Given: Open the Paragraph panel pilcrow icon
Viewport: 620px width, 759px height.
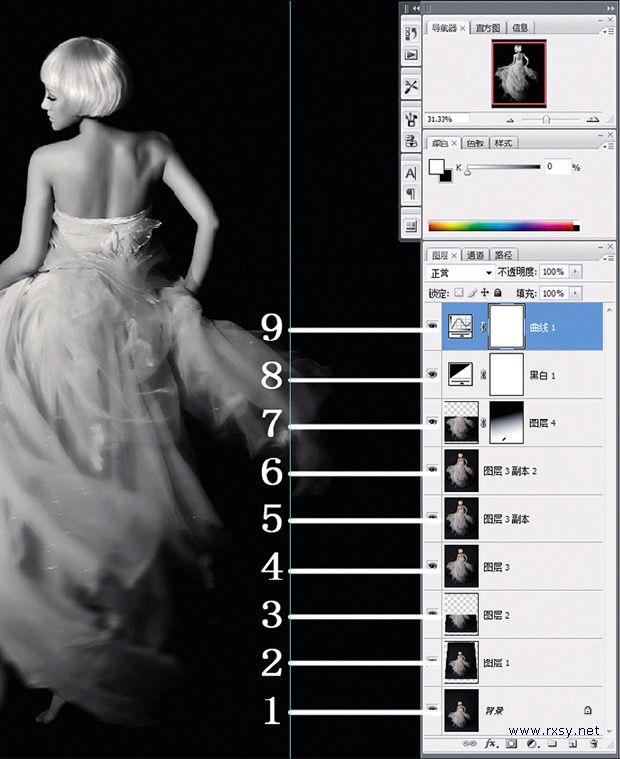Looking at the screenshot, I should 411,194.
